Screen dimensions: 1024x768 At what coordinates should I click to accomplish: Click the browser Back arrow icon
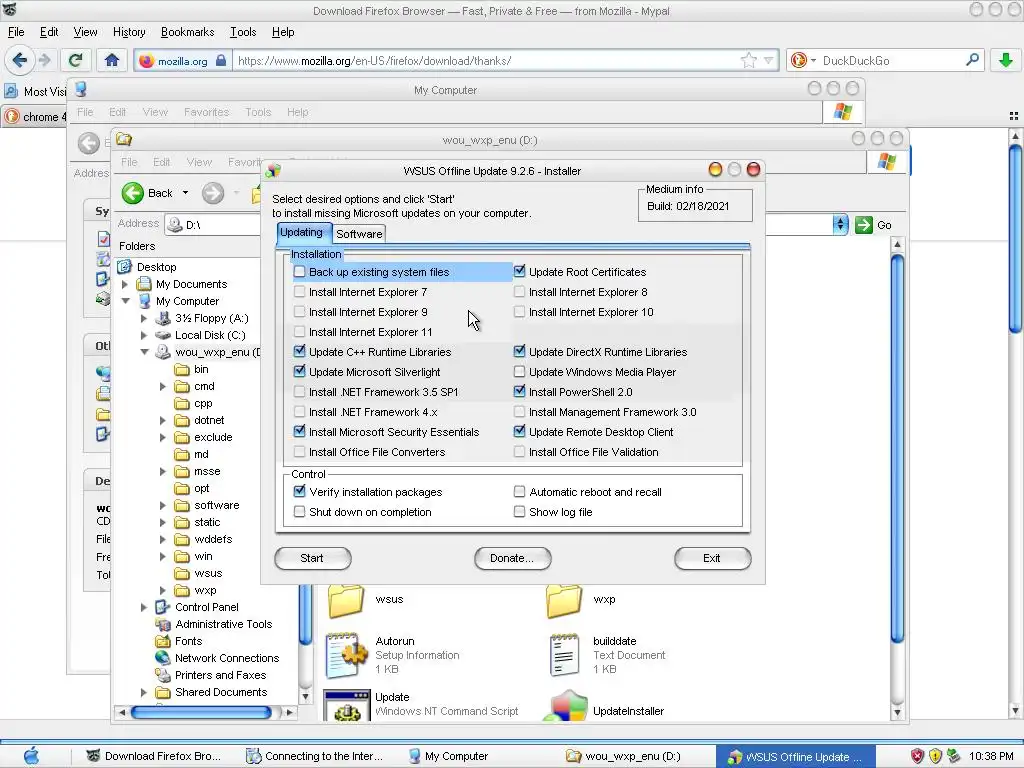point(20,61)
